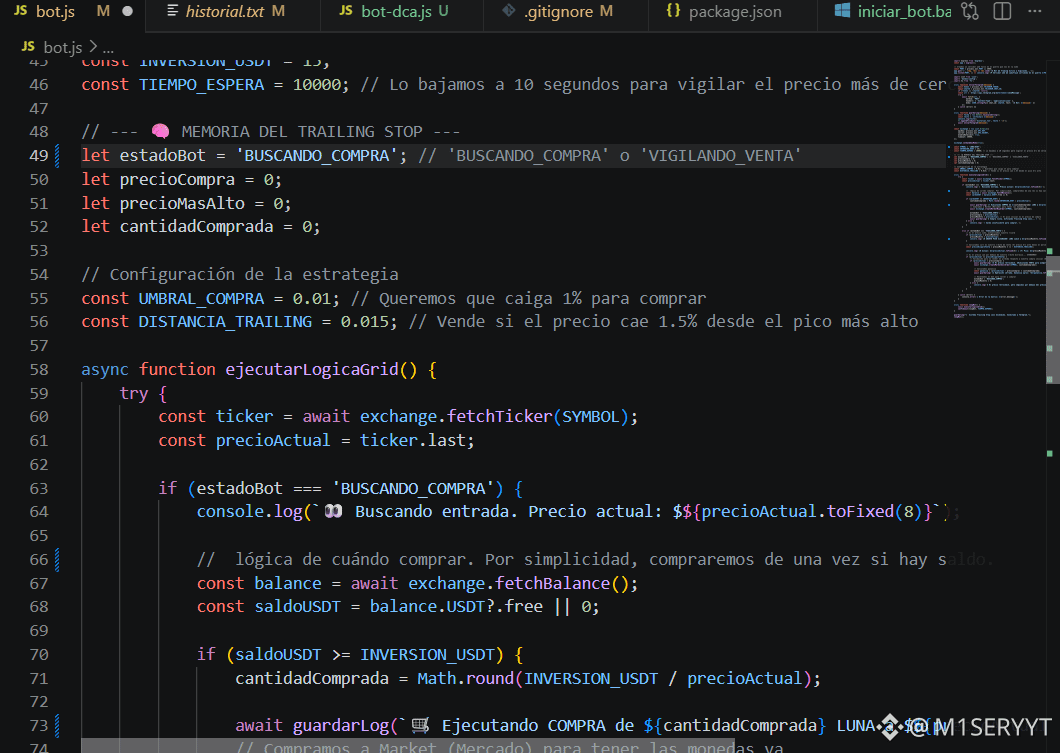Click the saldoUSDT declaration on line 68
Screen dimensions: 1060x753
[297, 607]
